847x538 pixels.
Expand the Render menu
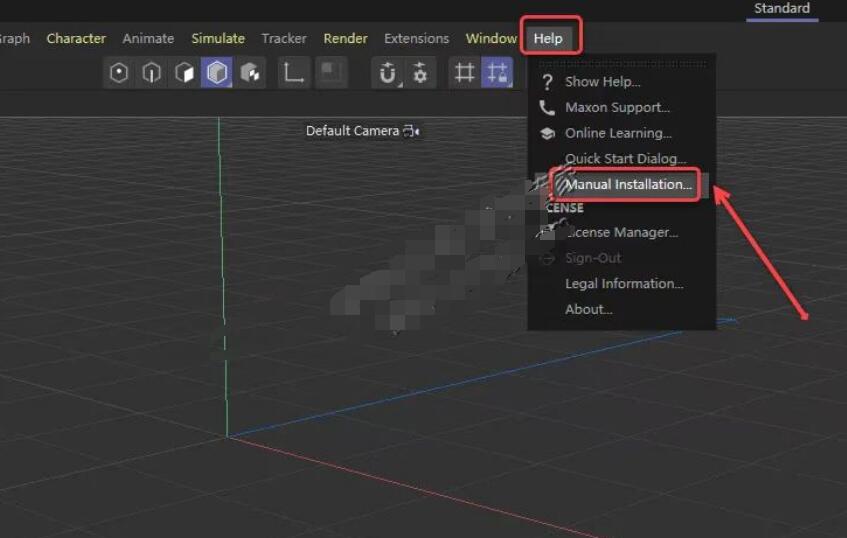tap(345, 38)
